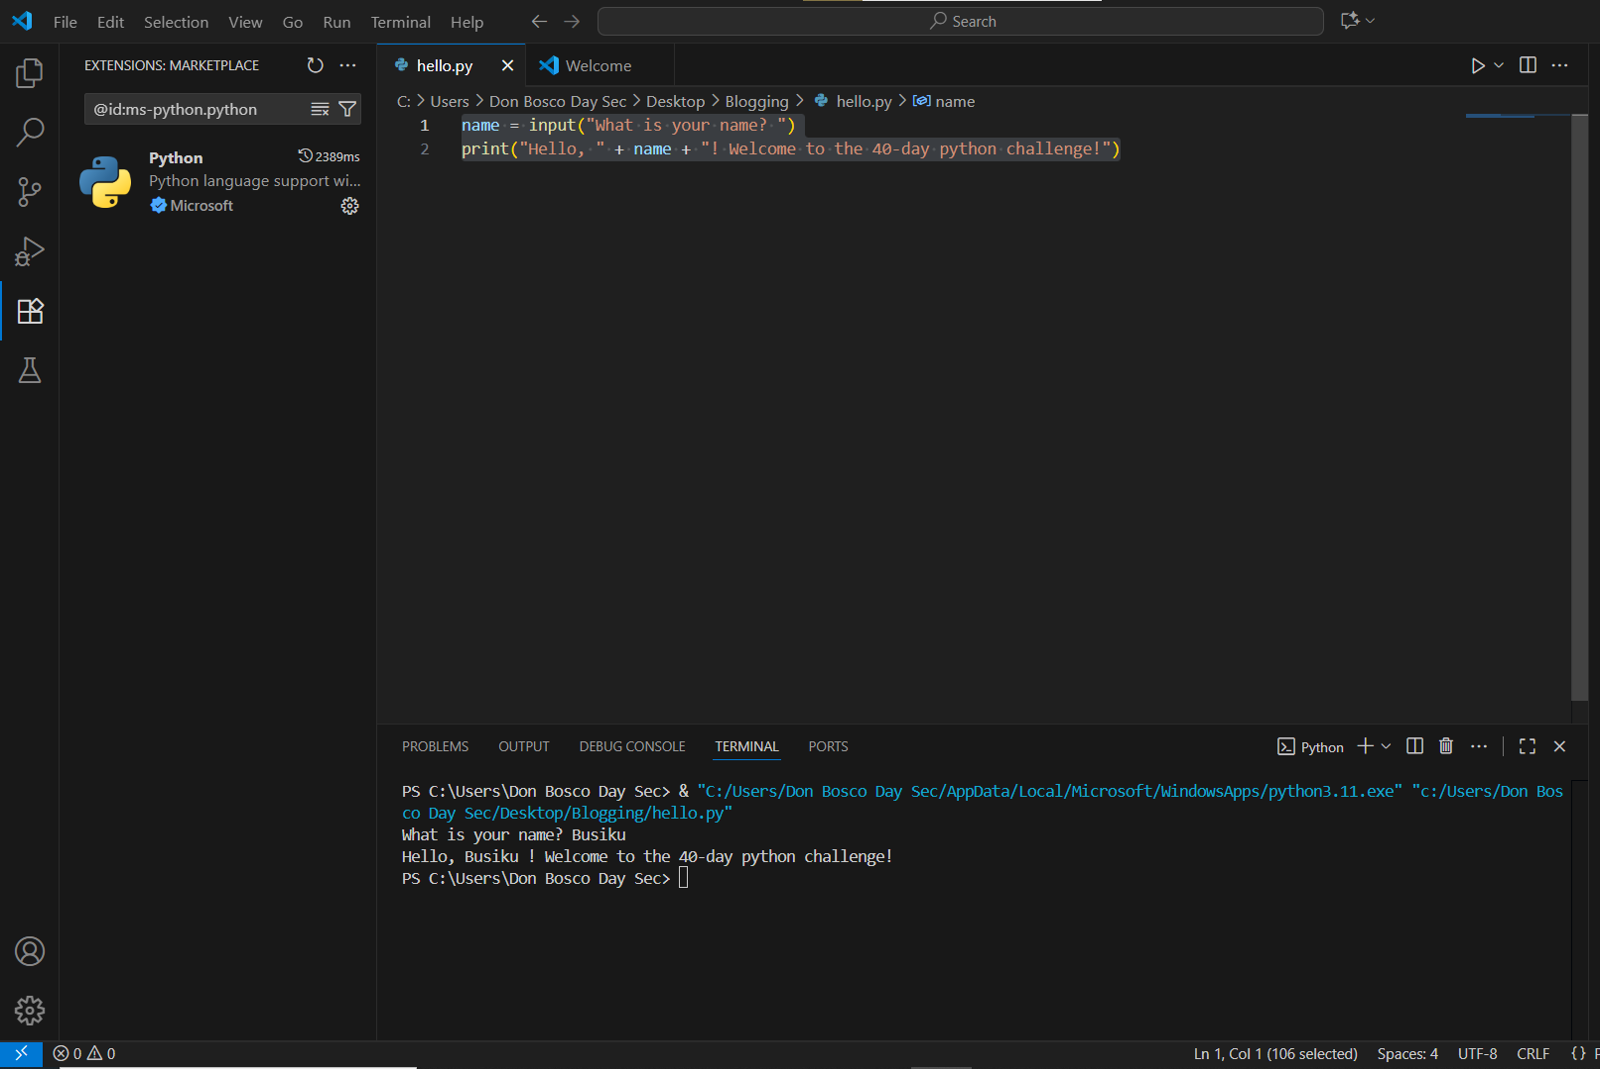Screen dimensions: 1600x1069
Task: Split the editor to the right
Action: click(1527, 65)
